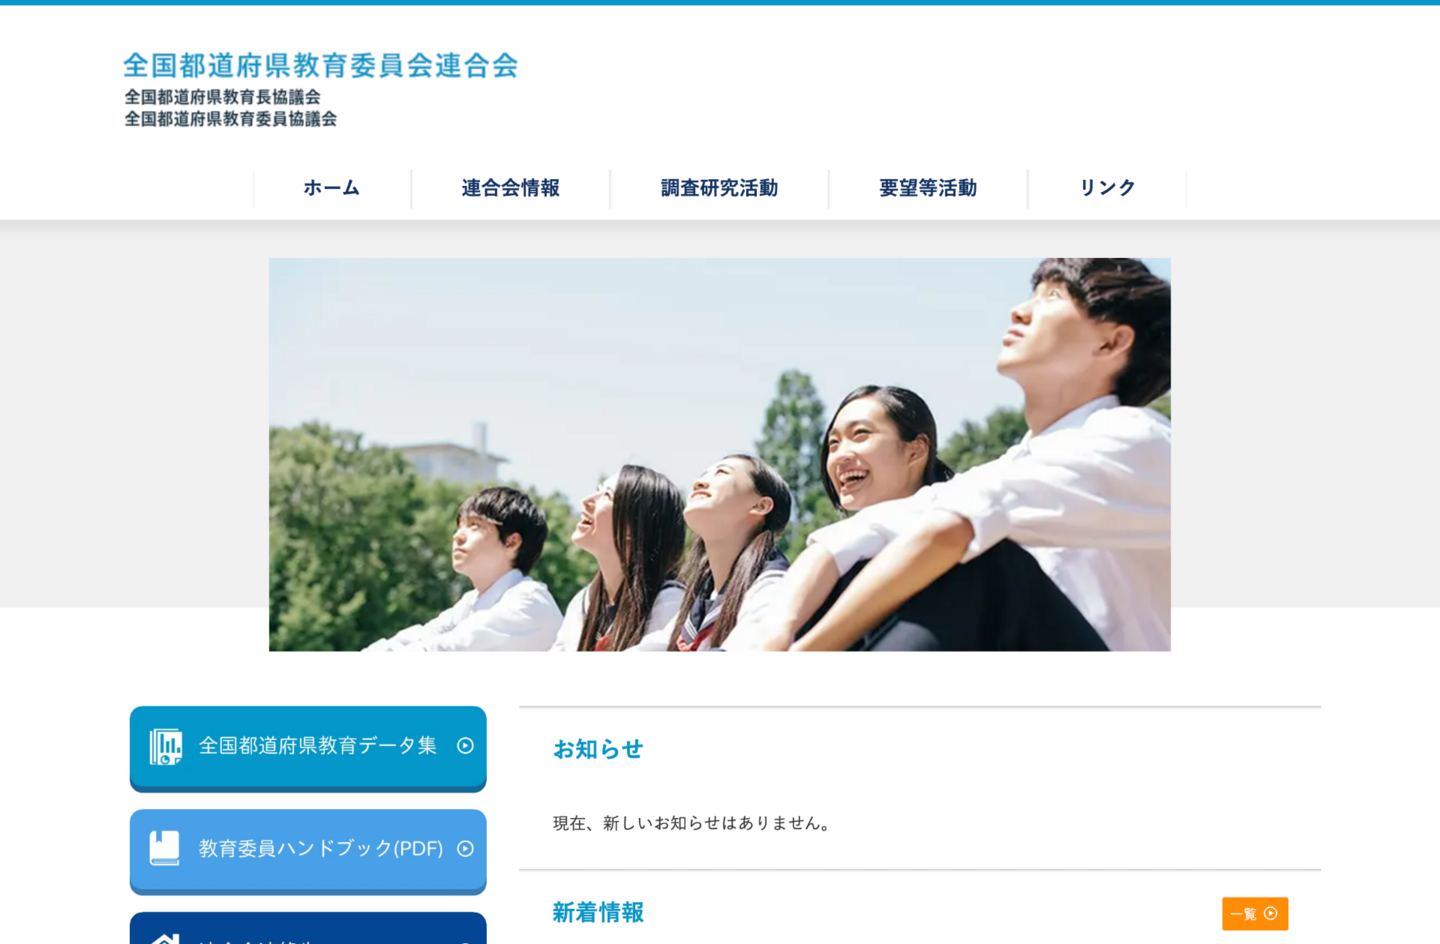Click the 全国都道府県教育長協議会 subtitle text
This screenshot has height=944, width=1440.
222,97
